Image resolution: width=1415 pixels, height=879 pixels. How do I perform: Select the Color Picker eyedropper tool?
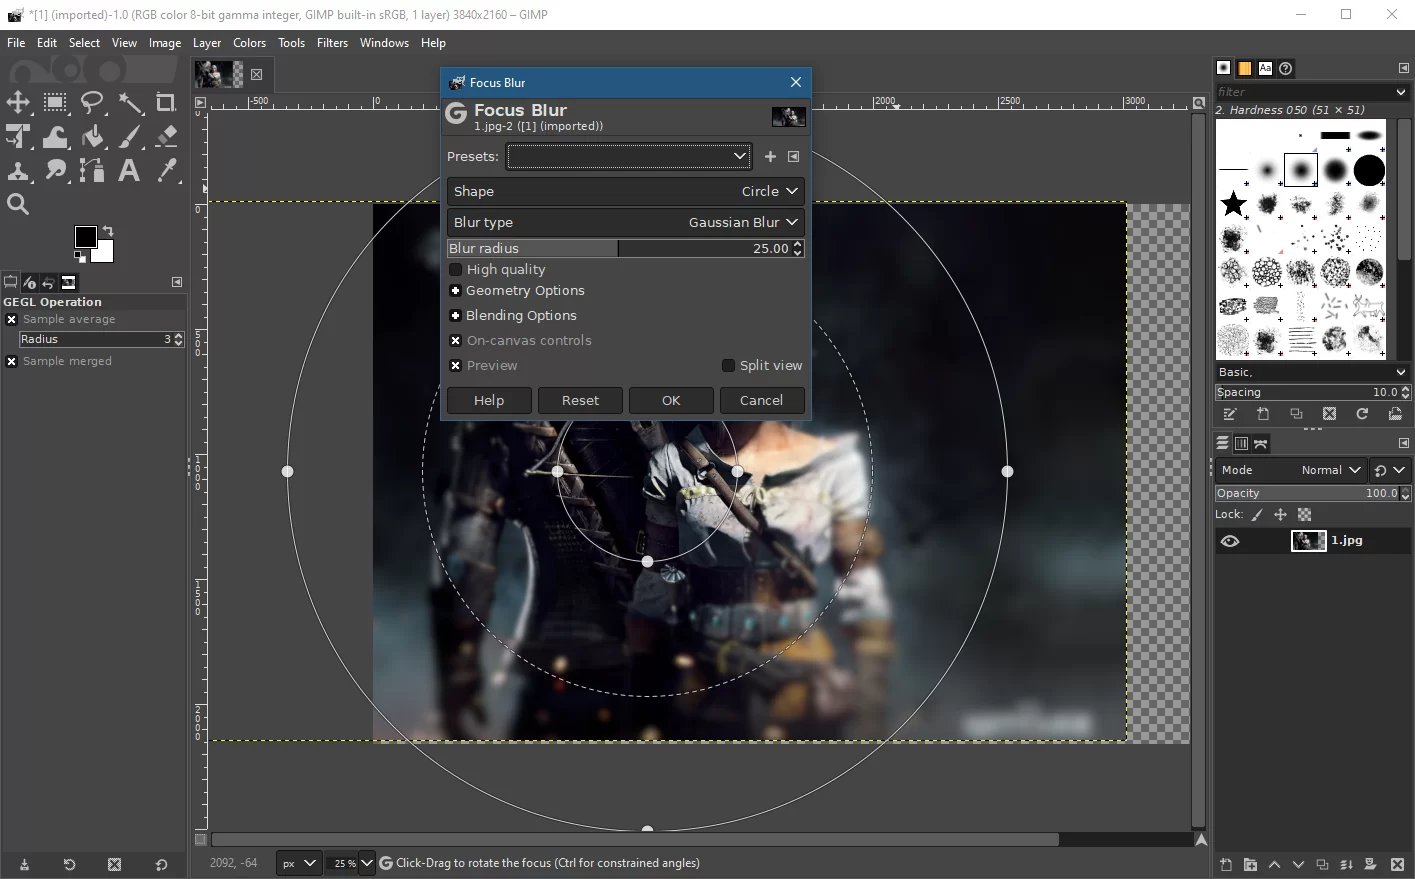click(x=166, y=171)
